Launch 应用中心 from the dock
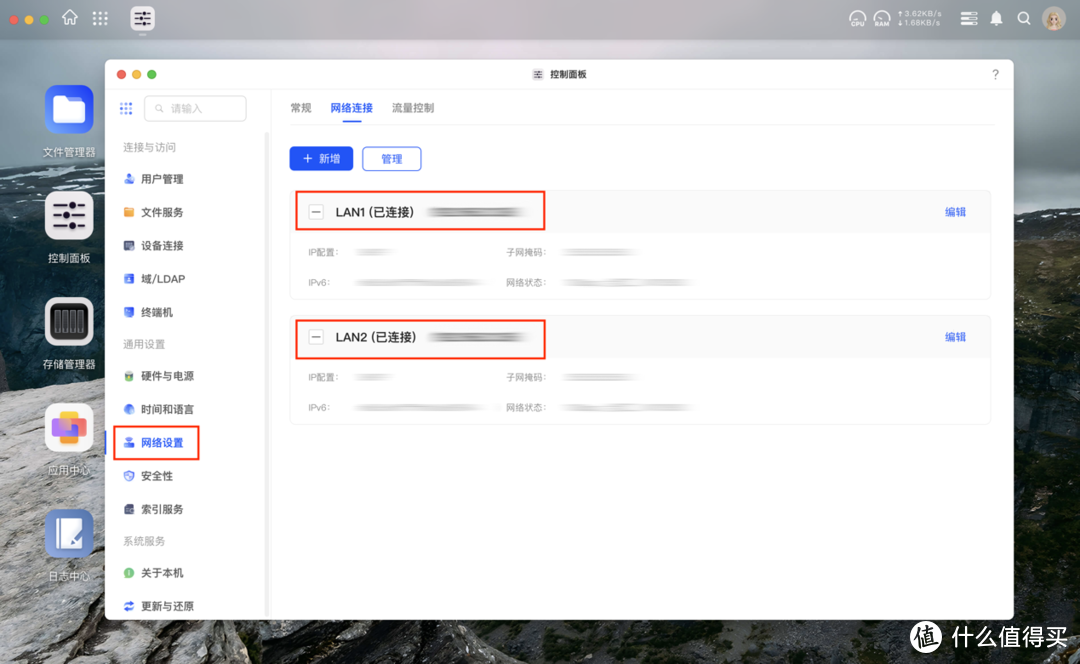This screenshot has width=1080, height=664. pyautogui.click(x=68, y=428)
